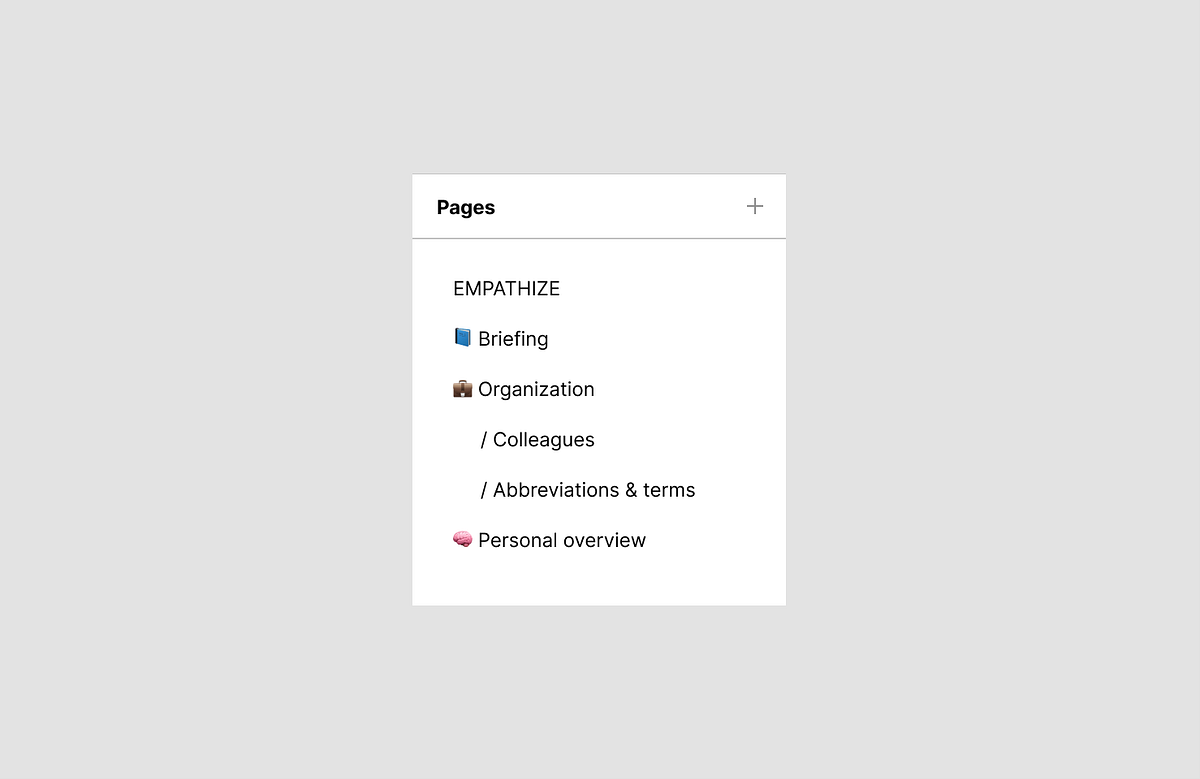
Task: Open the Briefing page
Action: tap(513, 338)
